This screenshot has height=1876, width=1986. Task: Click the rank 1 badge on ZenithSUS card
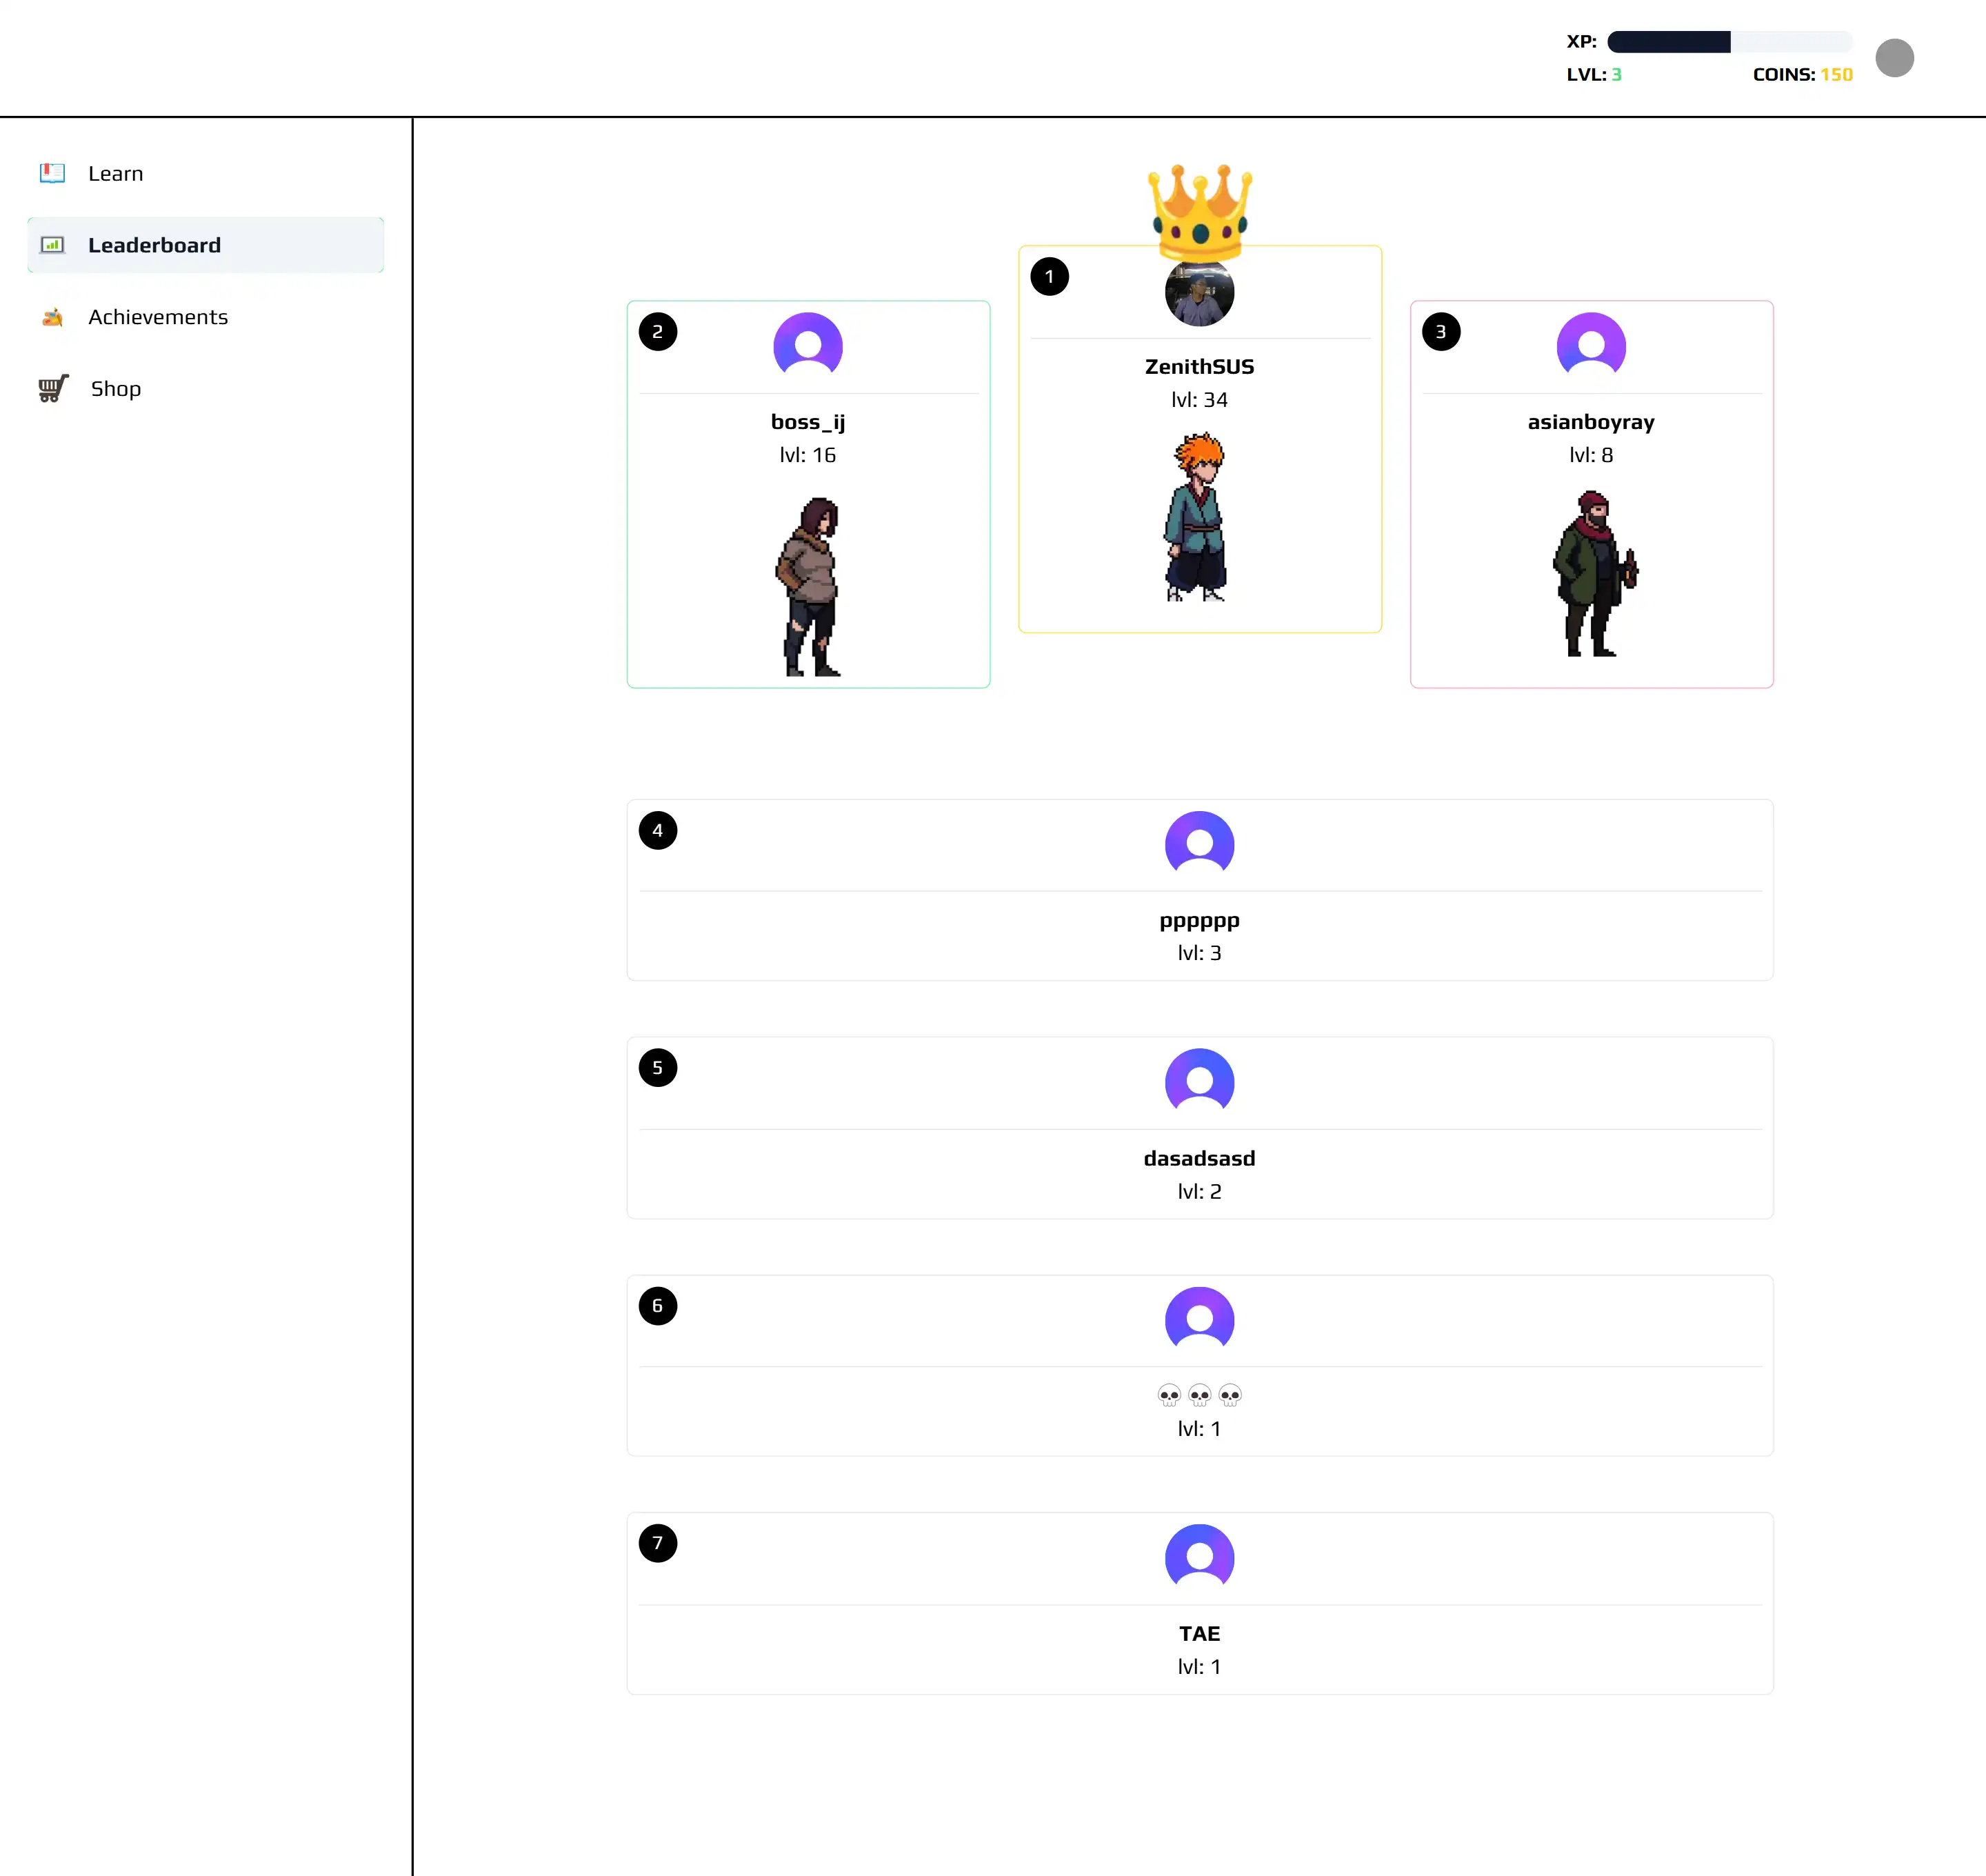point(1049,277)
